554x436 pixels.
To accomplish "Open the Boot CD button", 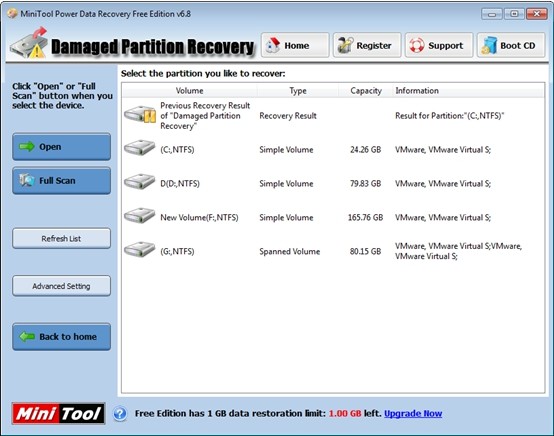I will tap(511, 45).
